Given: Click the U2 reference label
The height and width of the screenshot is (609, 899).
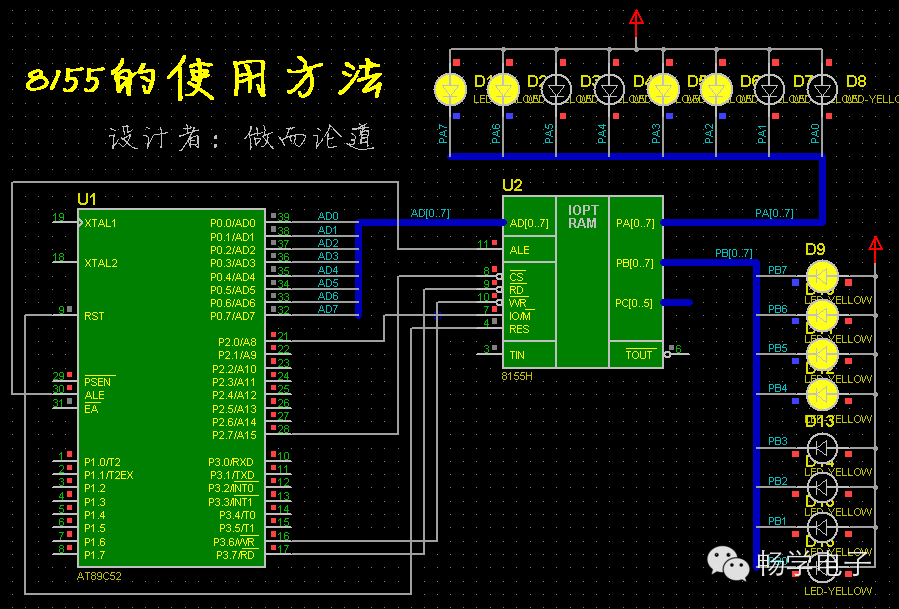Looking at the screenshot, I should pos(512,185).
